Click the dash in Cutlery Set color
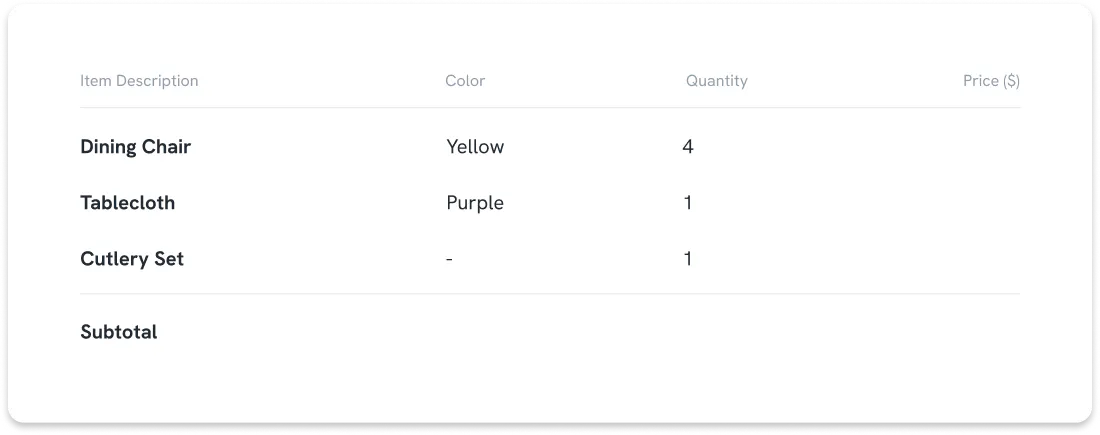Viewport: 1100px width, 435px height. point(449,260)
